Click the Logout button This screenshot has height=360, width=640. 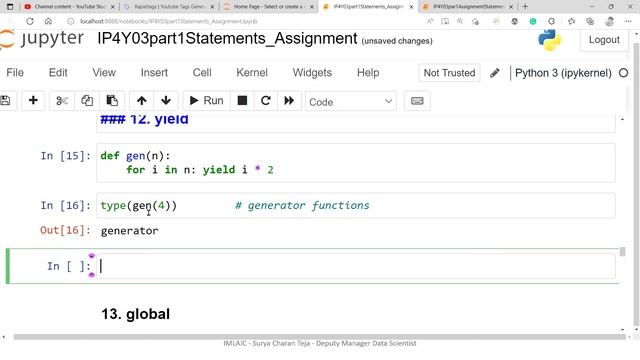pos(604,40)
